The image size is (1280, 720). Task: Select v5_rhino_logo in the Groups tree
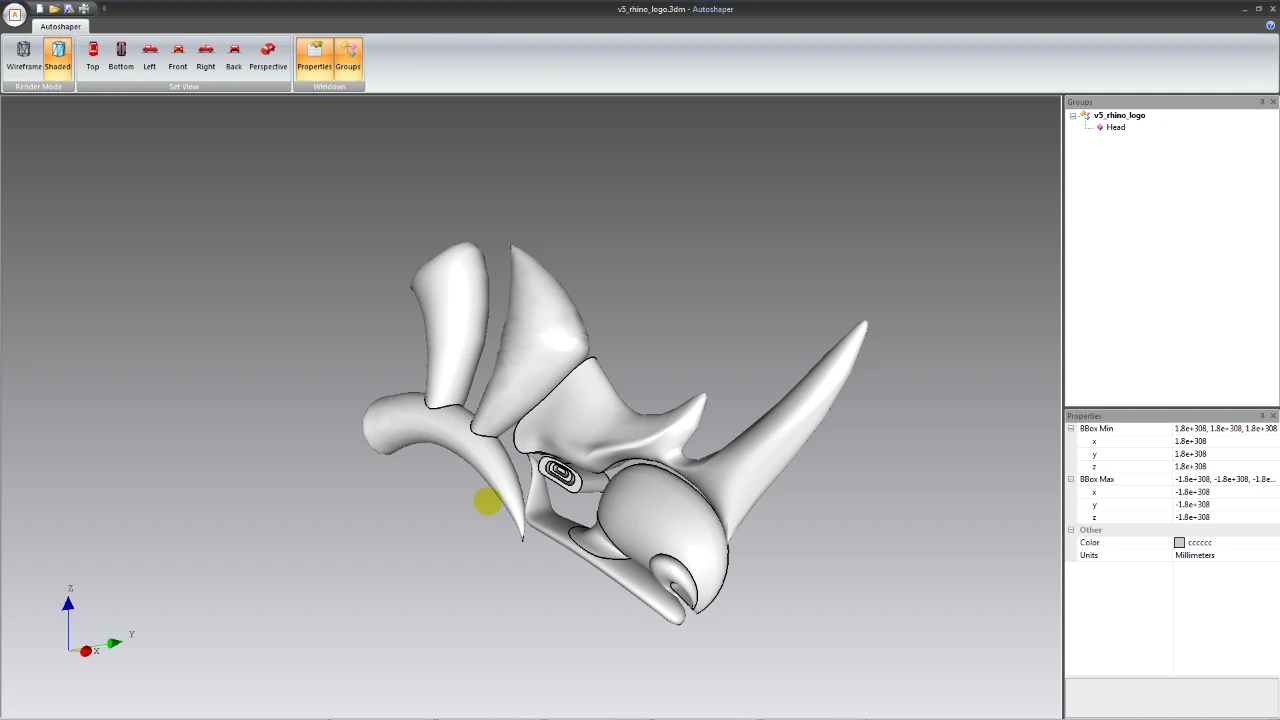point(1119,115)
